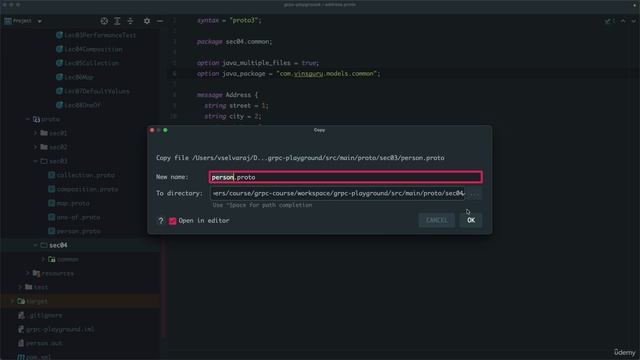Click the map.proto file icon

click(51, 203)
